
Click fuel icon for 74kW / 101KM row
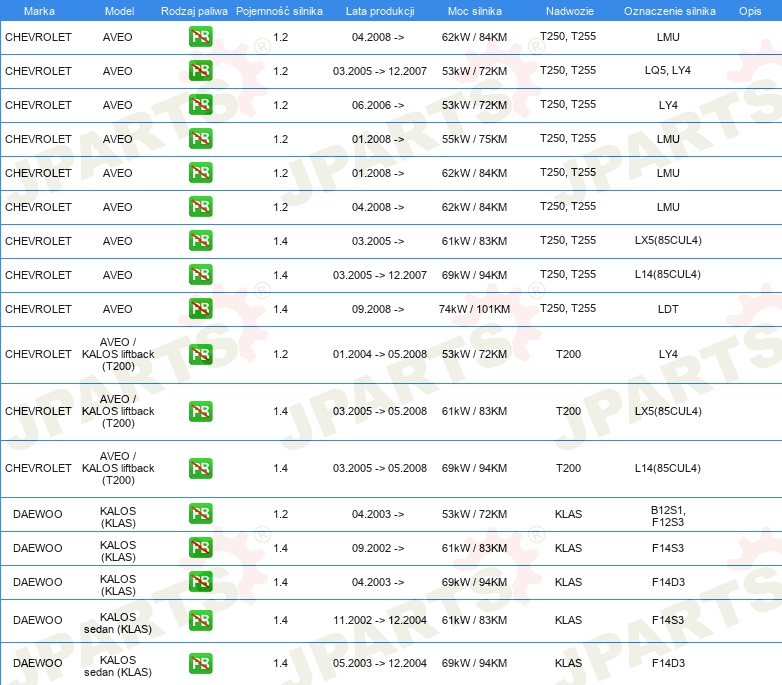click(x=200, y=309)
